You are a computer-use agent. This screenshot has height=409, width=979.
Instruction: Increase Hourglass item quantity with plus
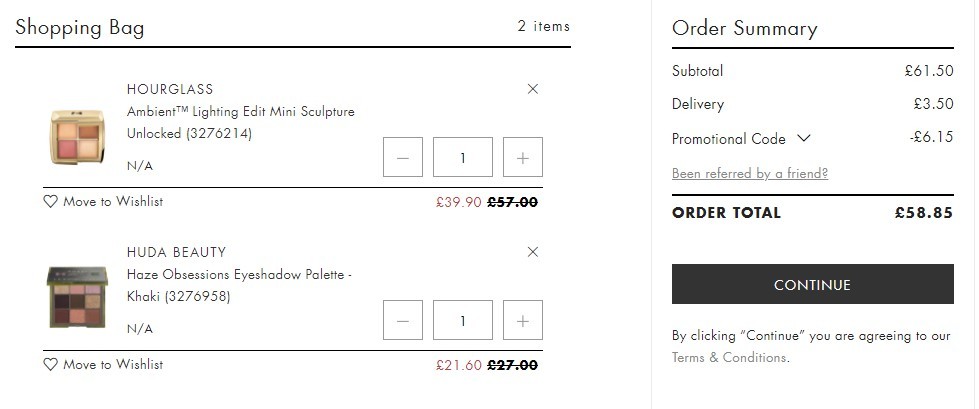[x=523, y=157]
